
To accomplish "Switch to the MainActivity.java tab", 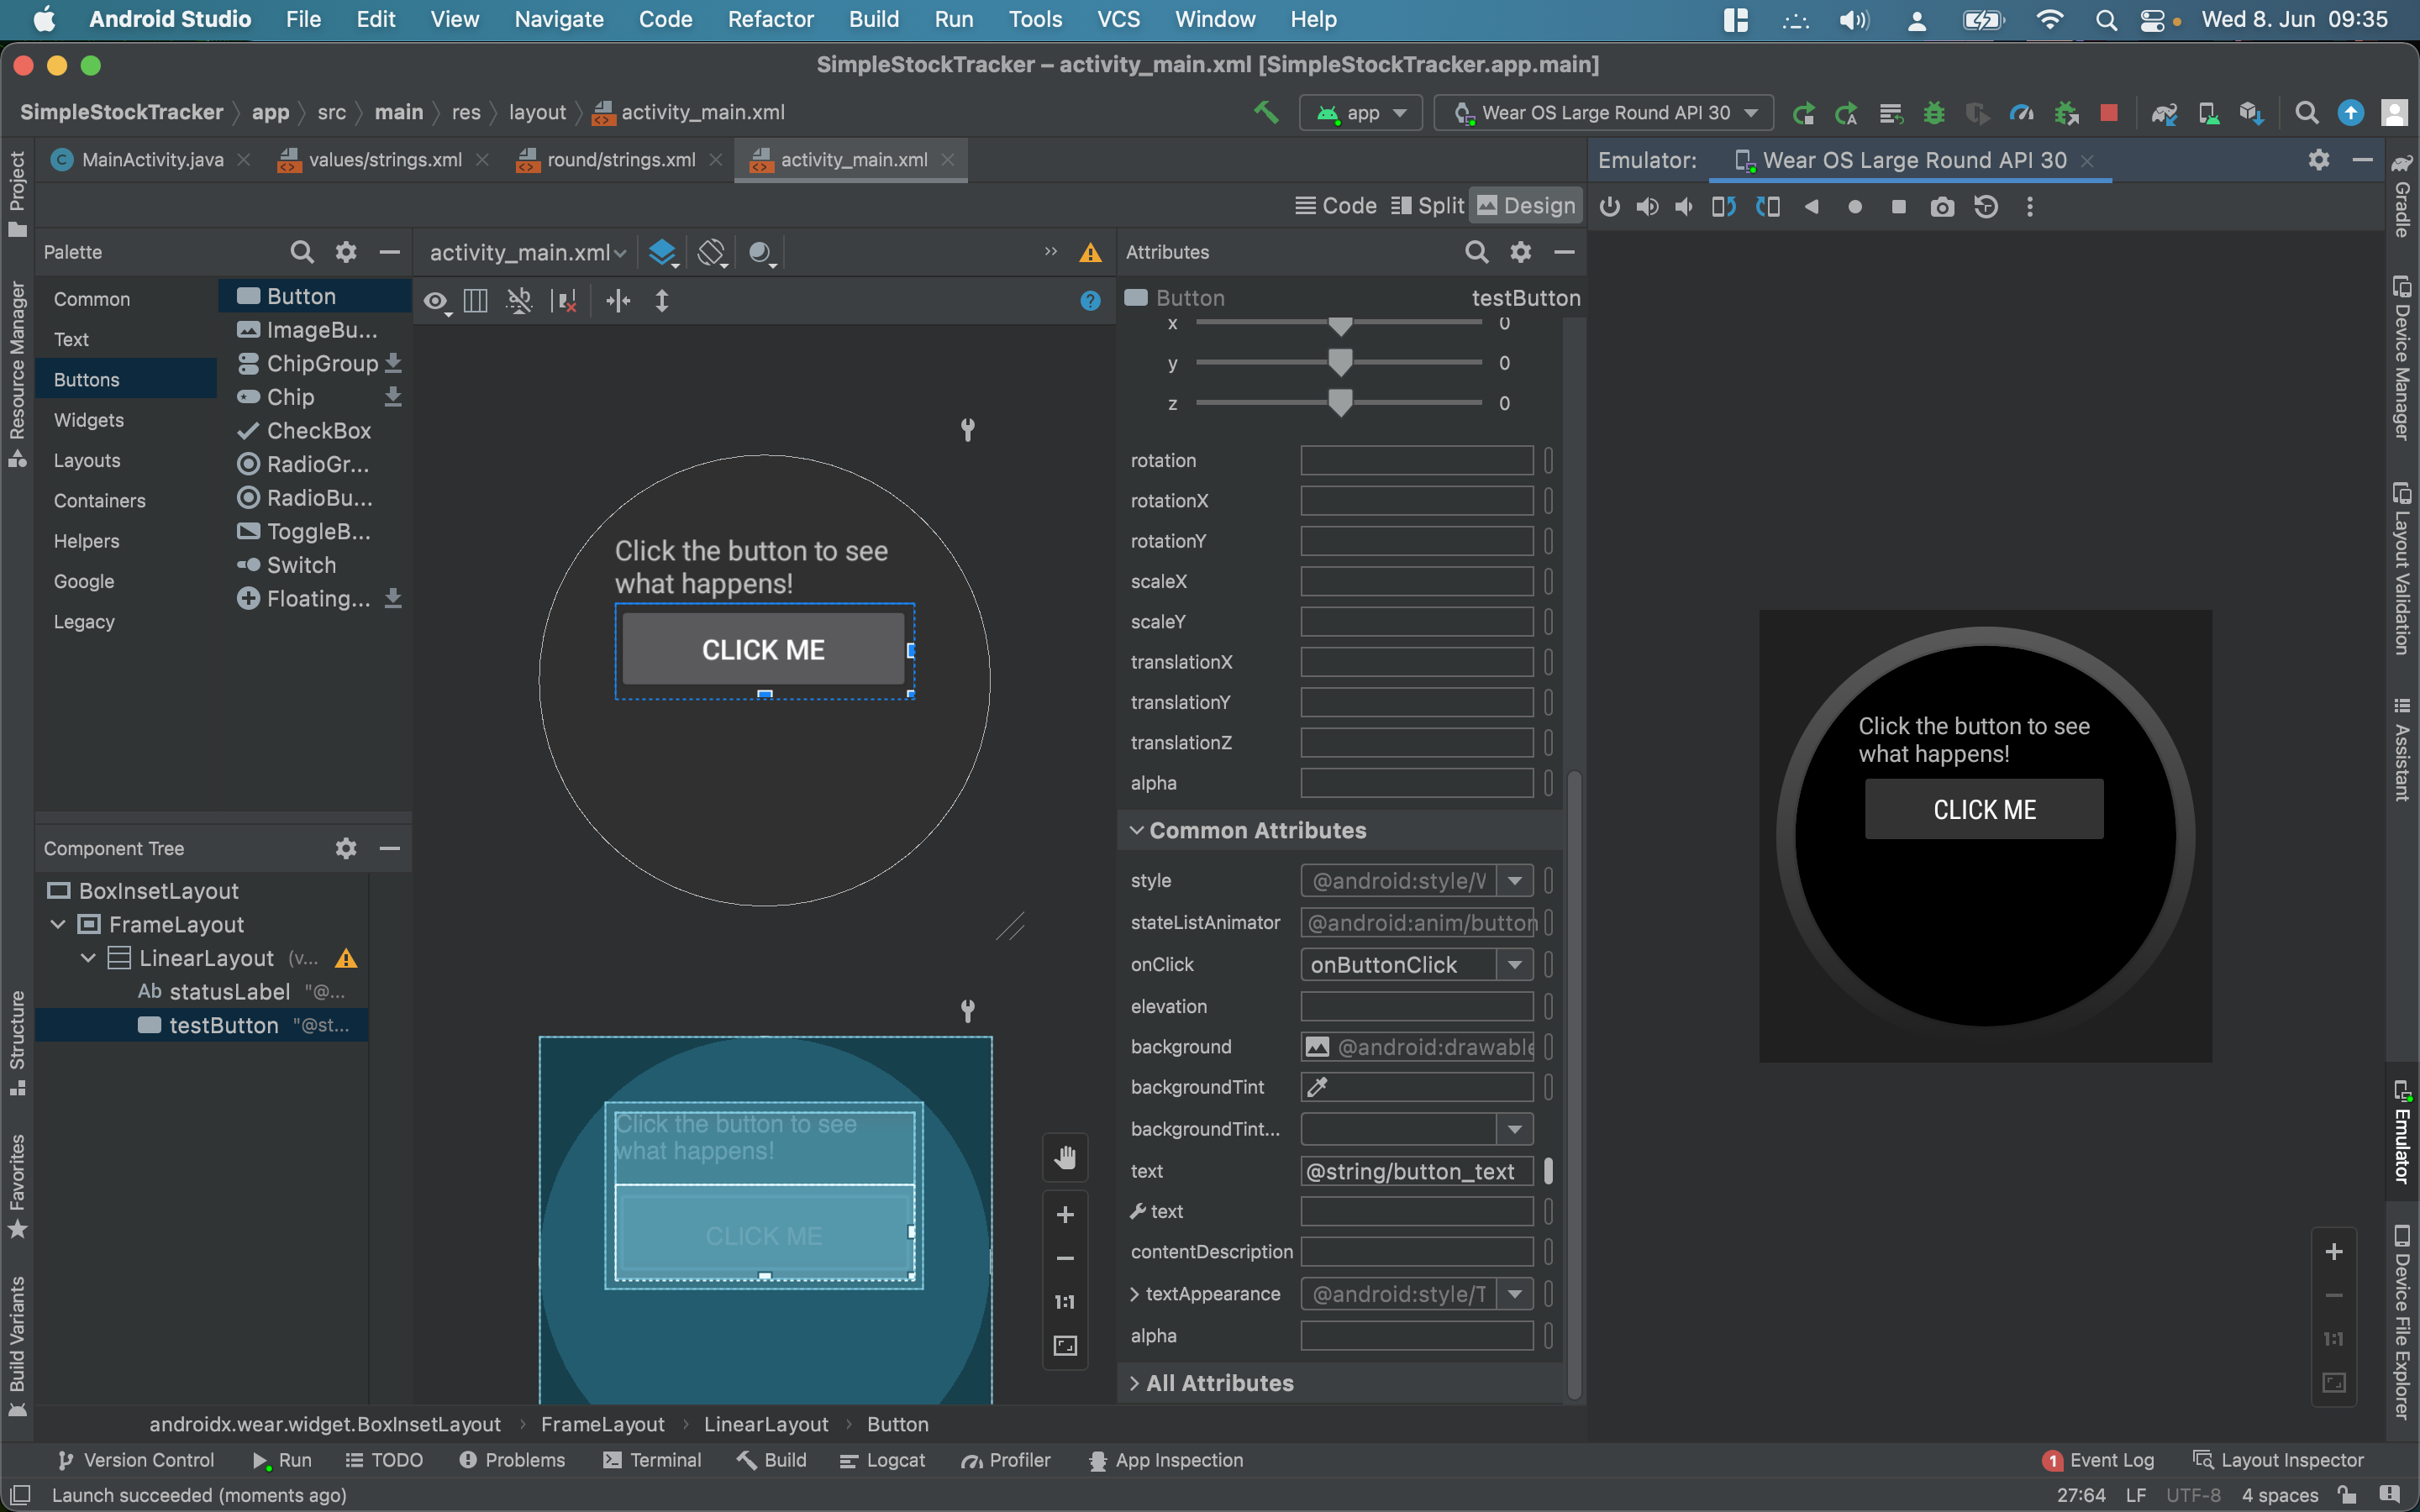I will pos(152,160).
